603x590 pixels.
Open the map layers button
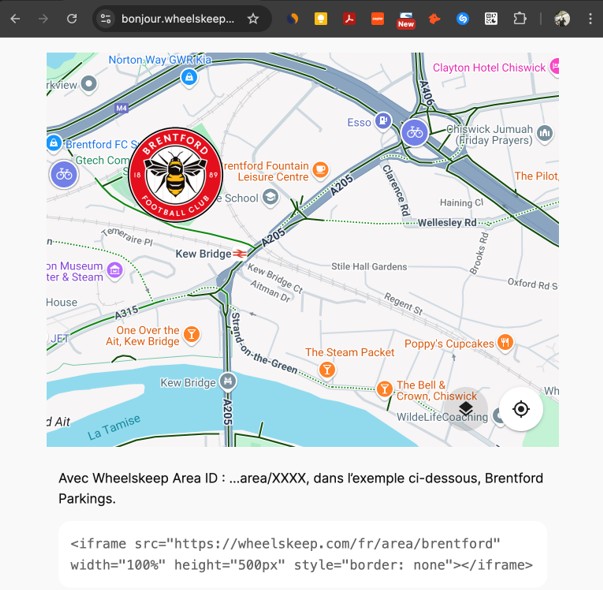pyautogui.click(x=466, y=408)
